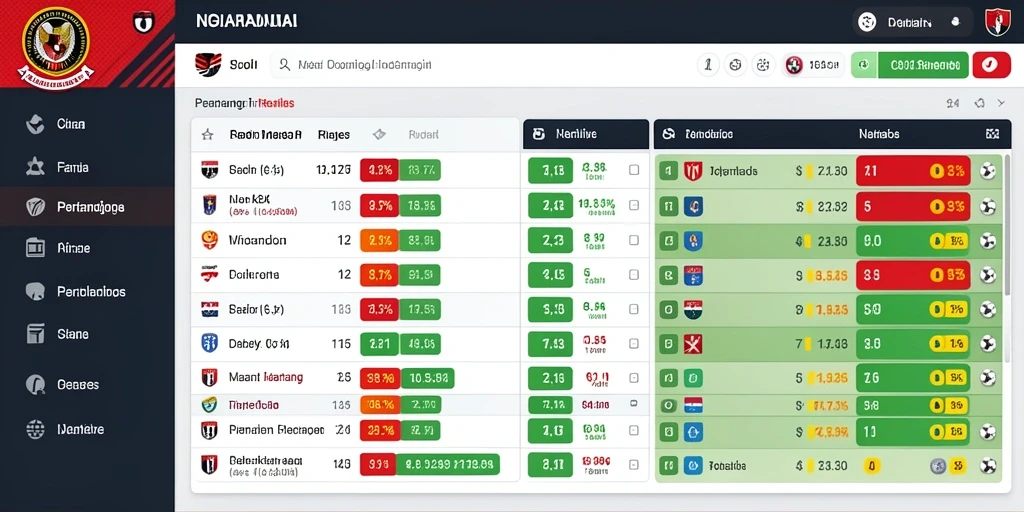Click the red round-icon button at toolbar end

coord(991,65)
